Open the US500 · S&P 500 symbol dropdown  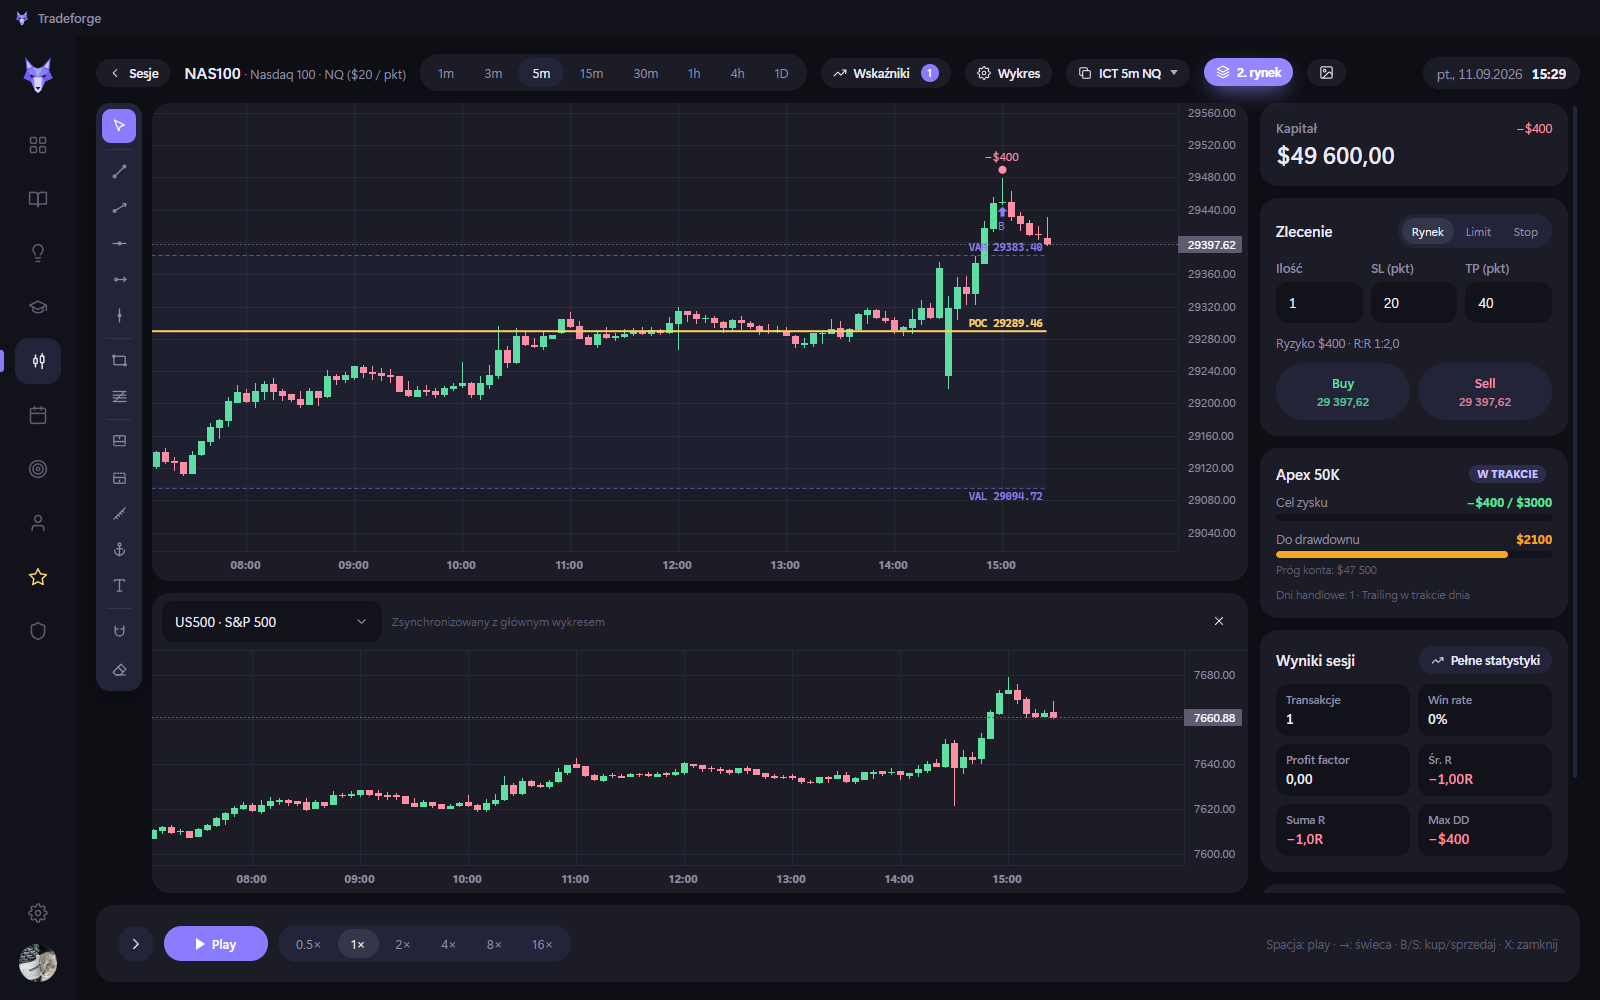[271, 622]
